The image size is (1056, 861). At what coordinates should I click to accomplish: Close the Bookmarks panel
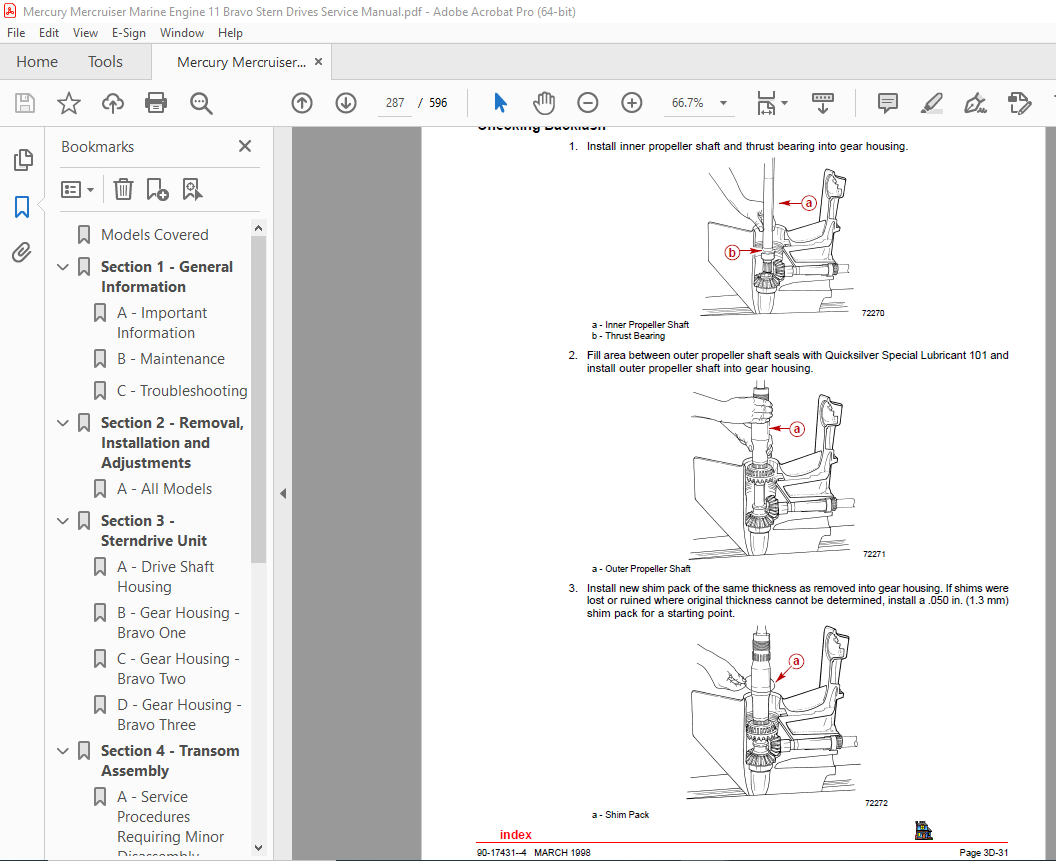pyautogui.click(x=245, y=146)
